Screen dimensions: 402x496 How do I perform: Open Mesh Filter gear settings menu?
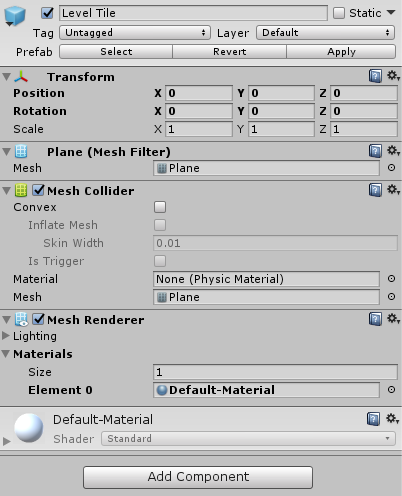coord(393,151)
